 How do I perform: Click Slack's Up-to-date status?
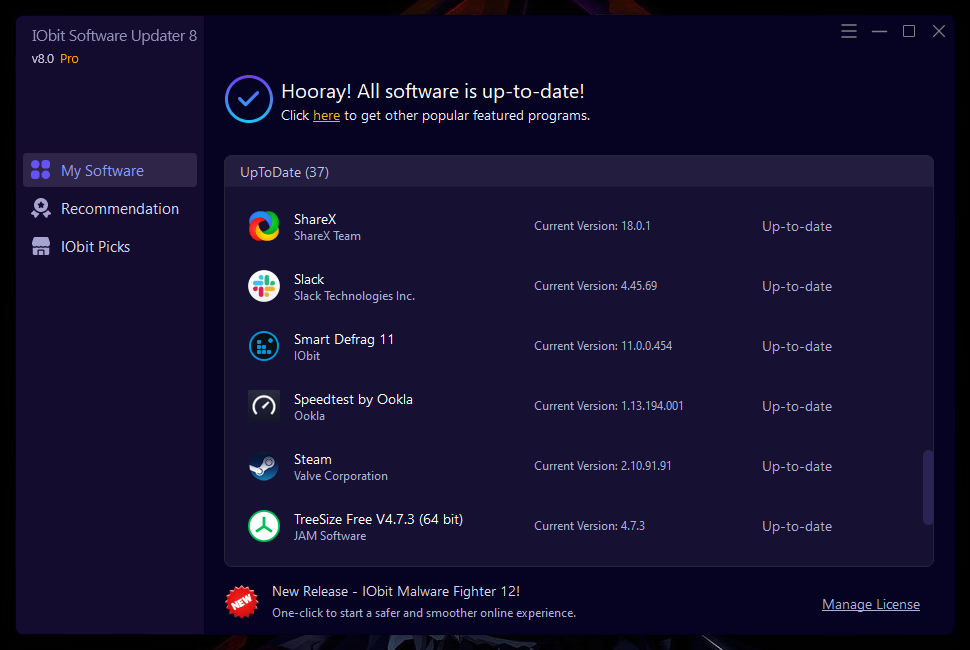797,286
